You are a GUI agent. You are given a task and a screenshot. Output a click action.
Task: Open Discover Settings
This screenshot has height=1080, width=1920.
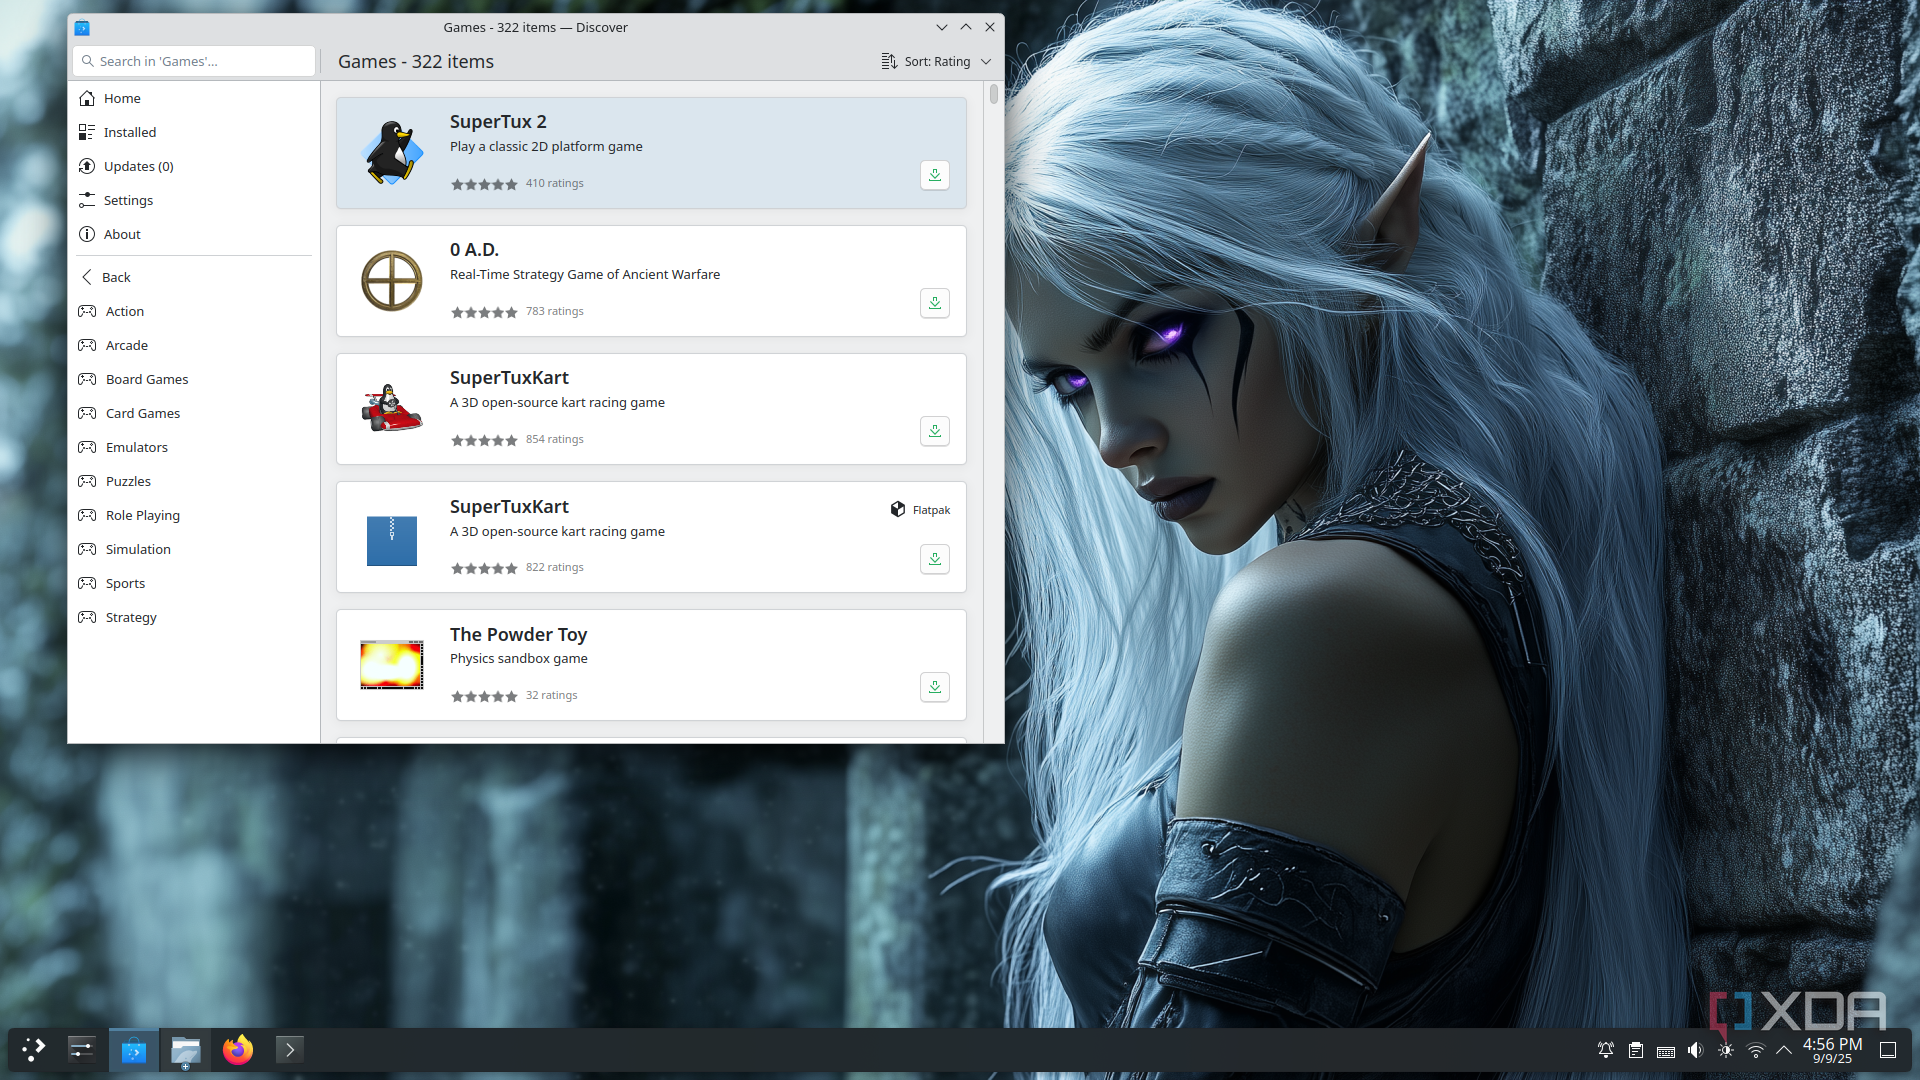[x=194, y=200]
